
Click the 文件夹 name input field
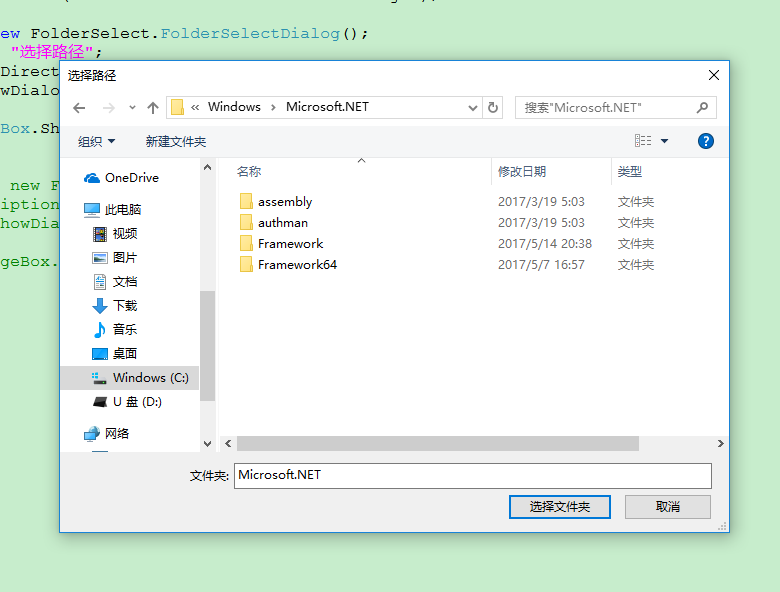tap(473, 476)
